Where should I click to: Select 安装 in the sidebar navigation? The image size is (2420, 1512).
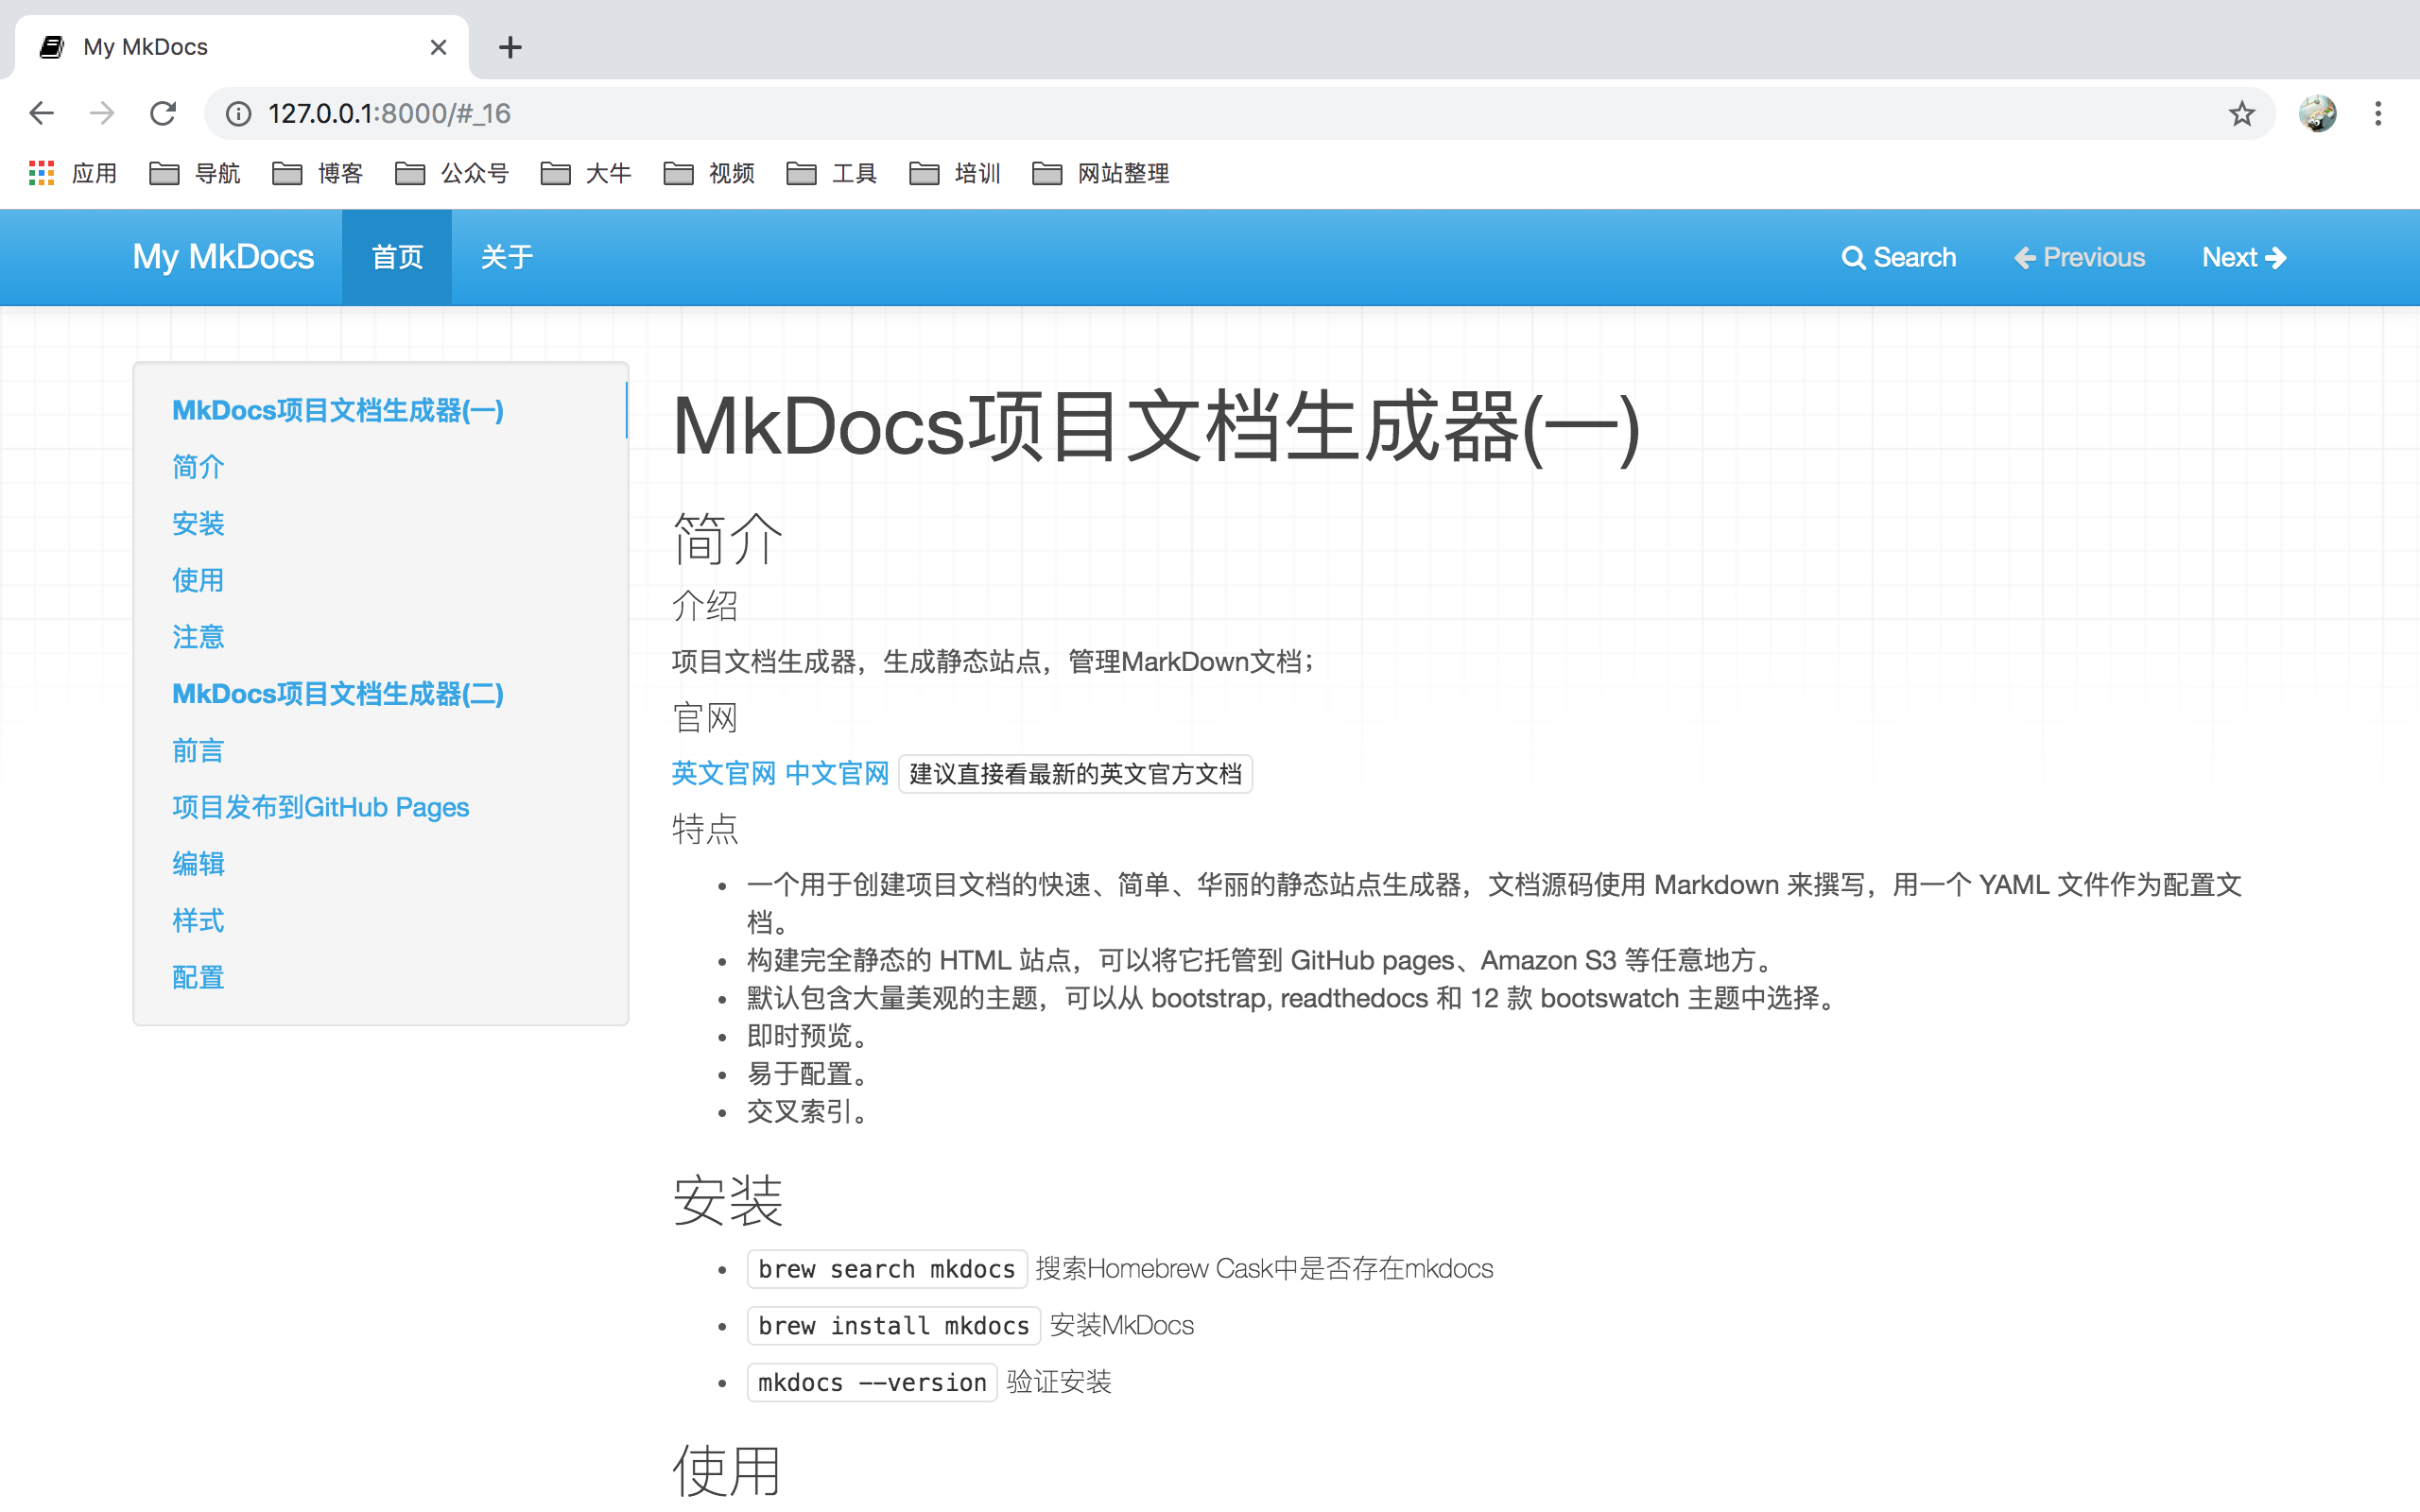[197, 523]
